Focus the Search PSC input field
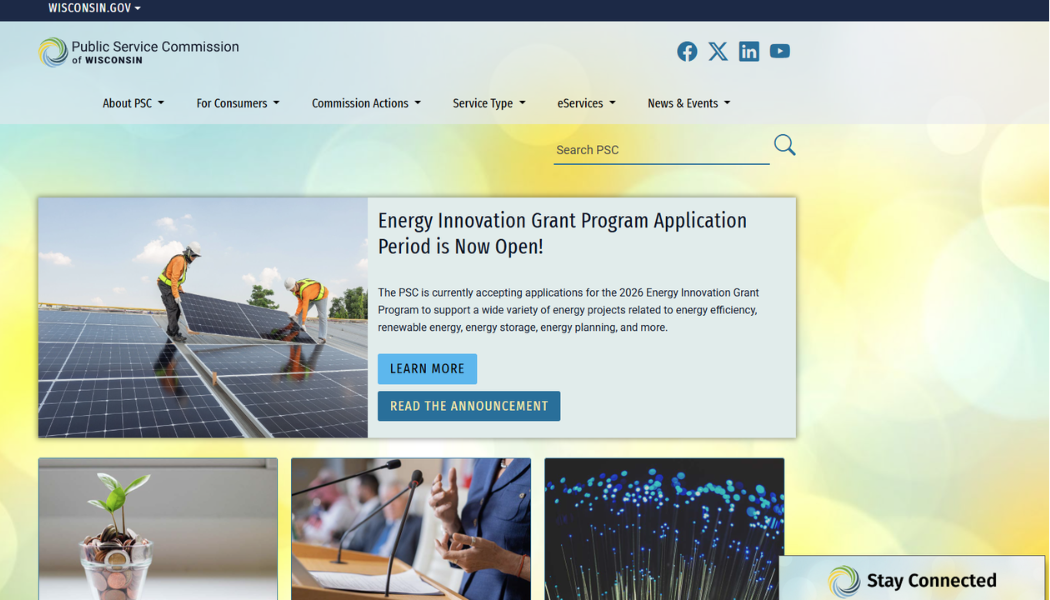Screen dimensions: 1050x600 [x=662, y=150]
